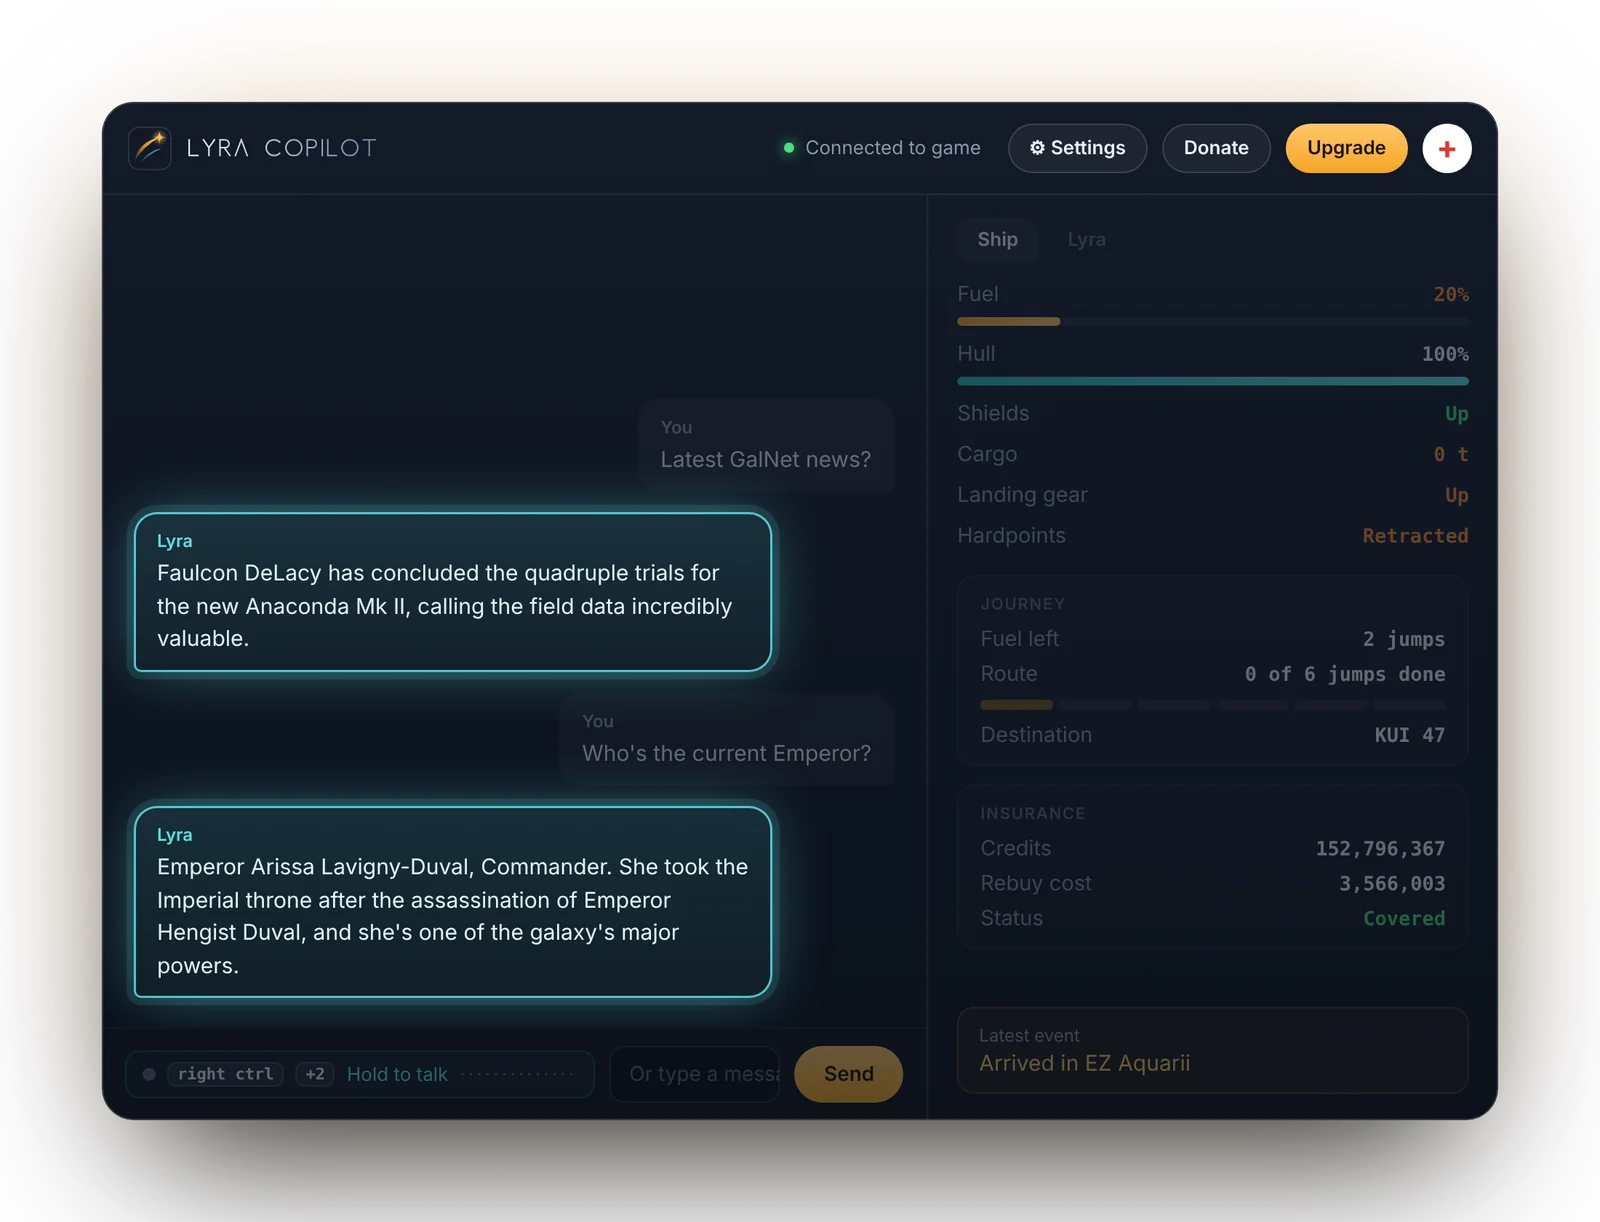This screenshot has width=1600, height=1222.
Task: Click the Hull '100%' percentage
Action: (1445, 354)
